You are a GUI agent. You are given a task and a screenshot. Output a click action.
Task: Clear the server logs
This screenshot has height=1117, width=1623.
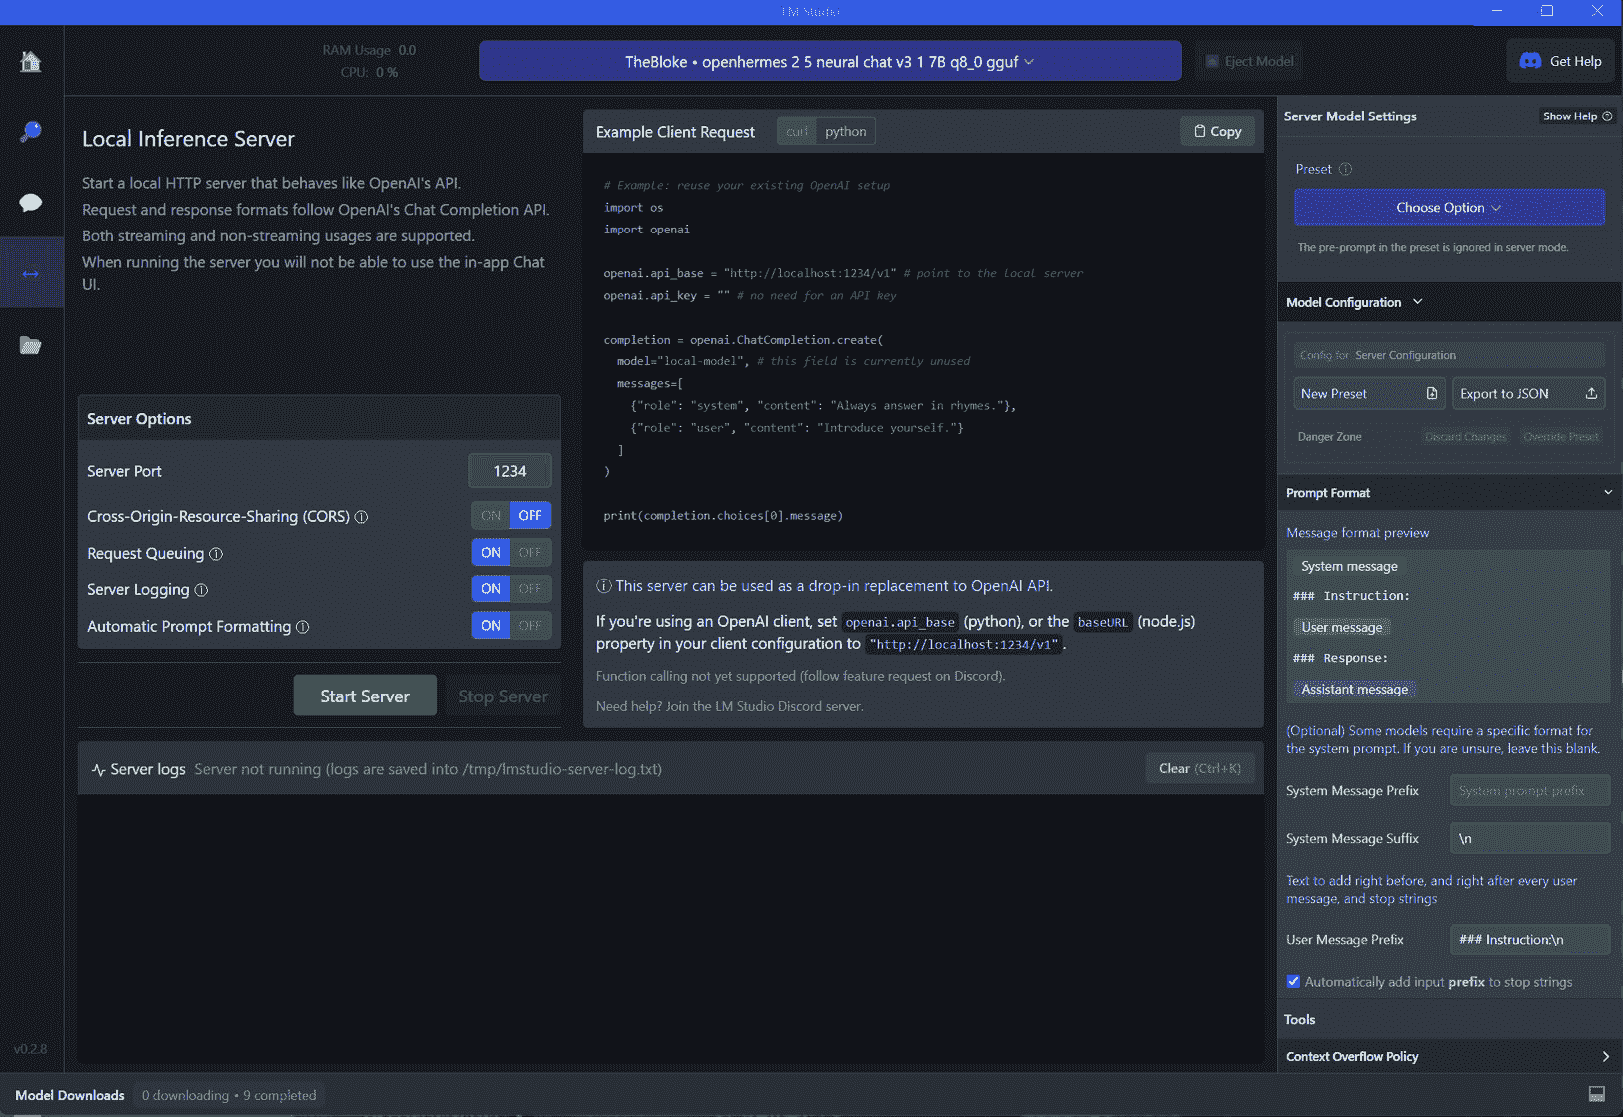(x=1199, y=768)
